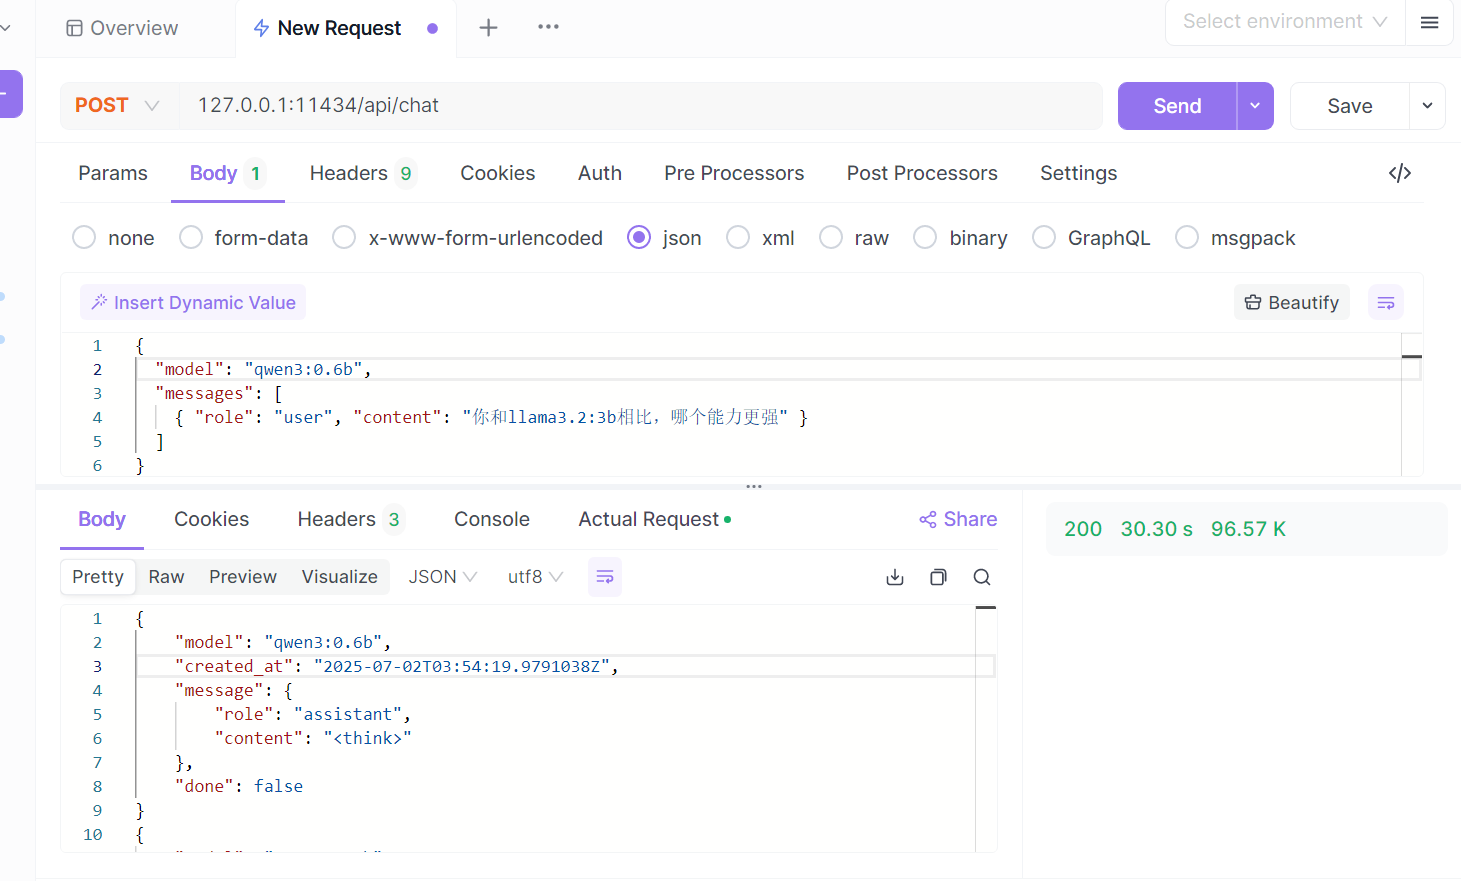The width and height of the screenshot is (1461, 881).
Task: Search within the response body
Action: coord(982,577)
